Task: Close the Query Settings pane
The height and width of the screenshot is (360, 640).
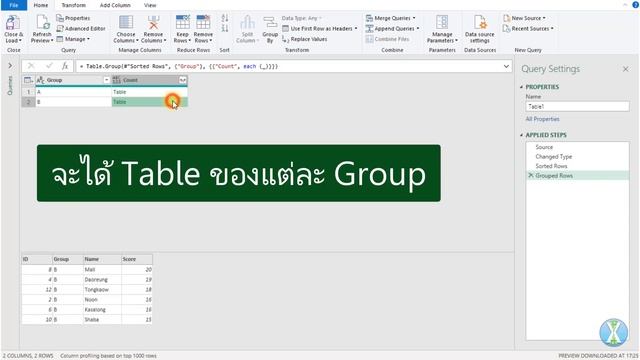Action: 625,69
